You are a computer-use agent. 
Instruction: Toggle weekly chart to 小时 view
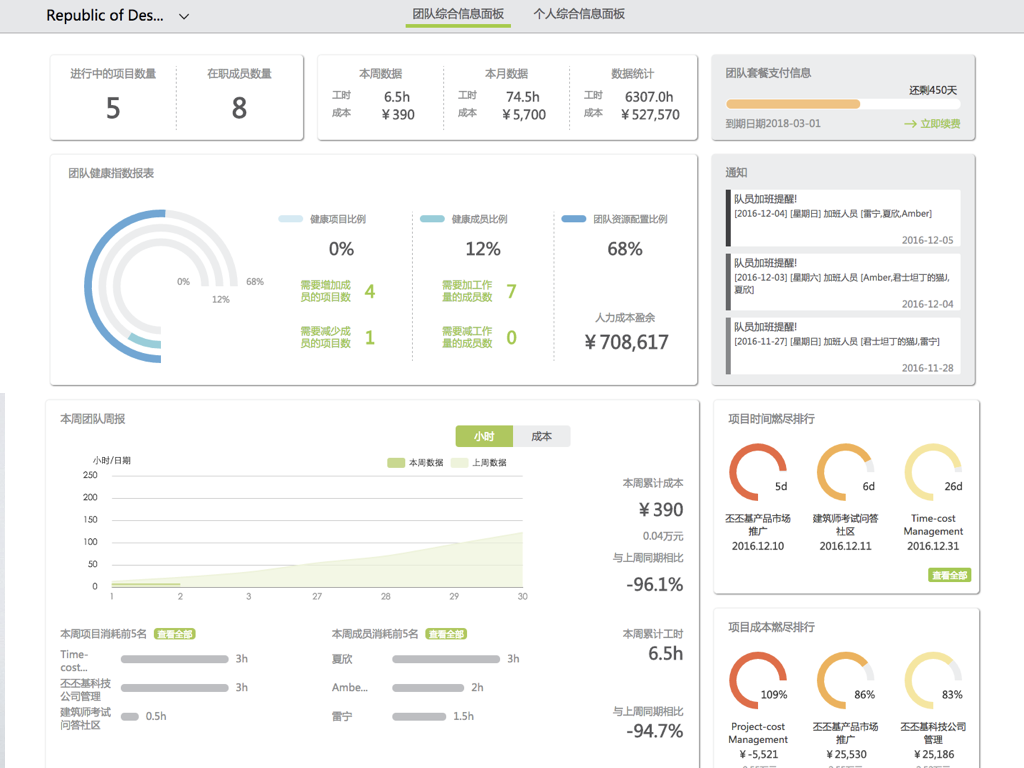(x=484, y=437)
